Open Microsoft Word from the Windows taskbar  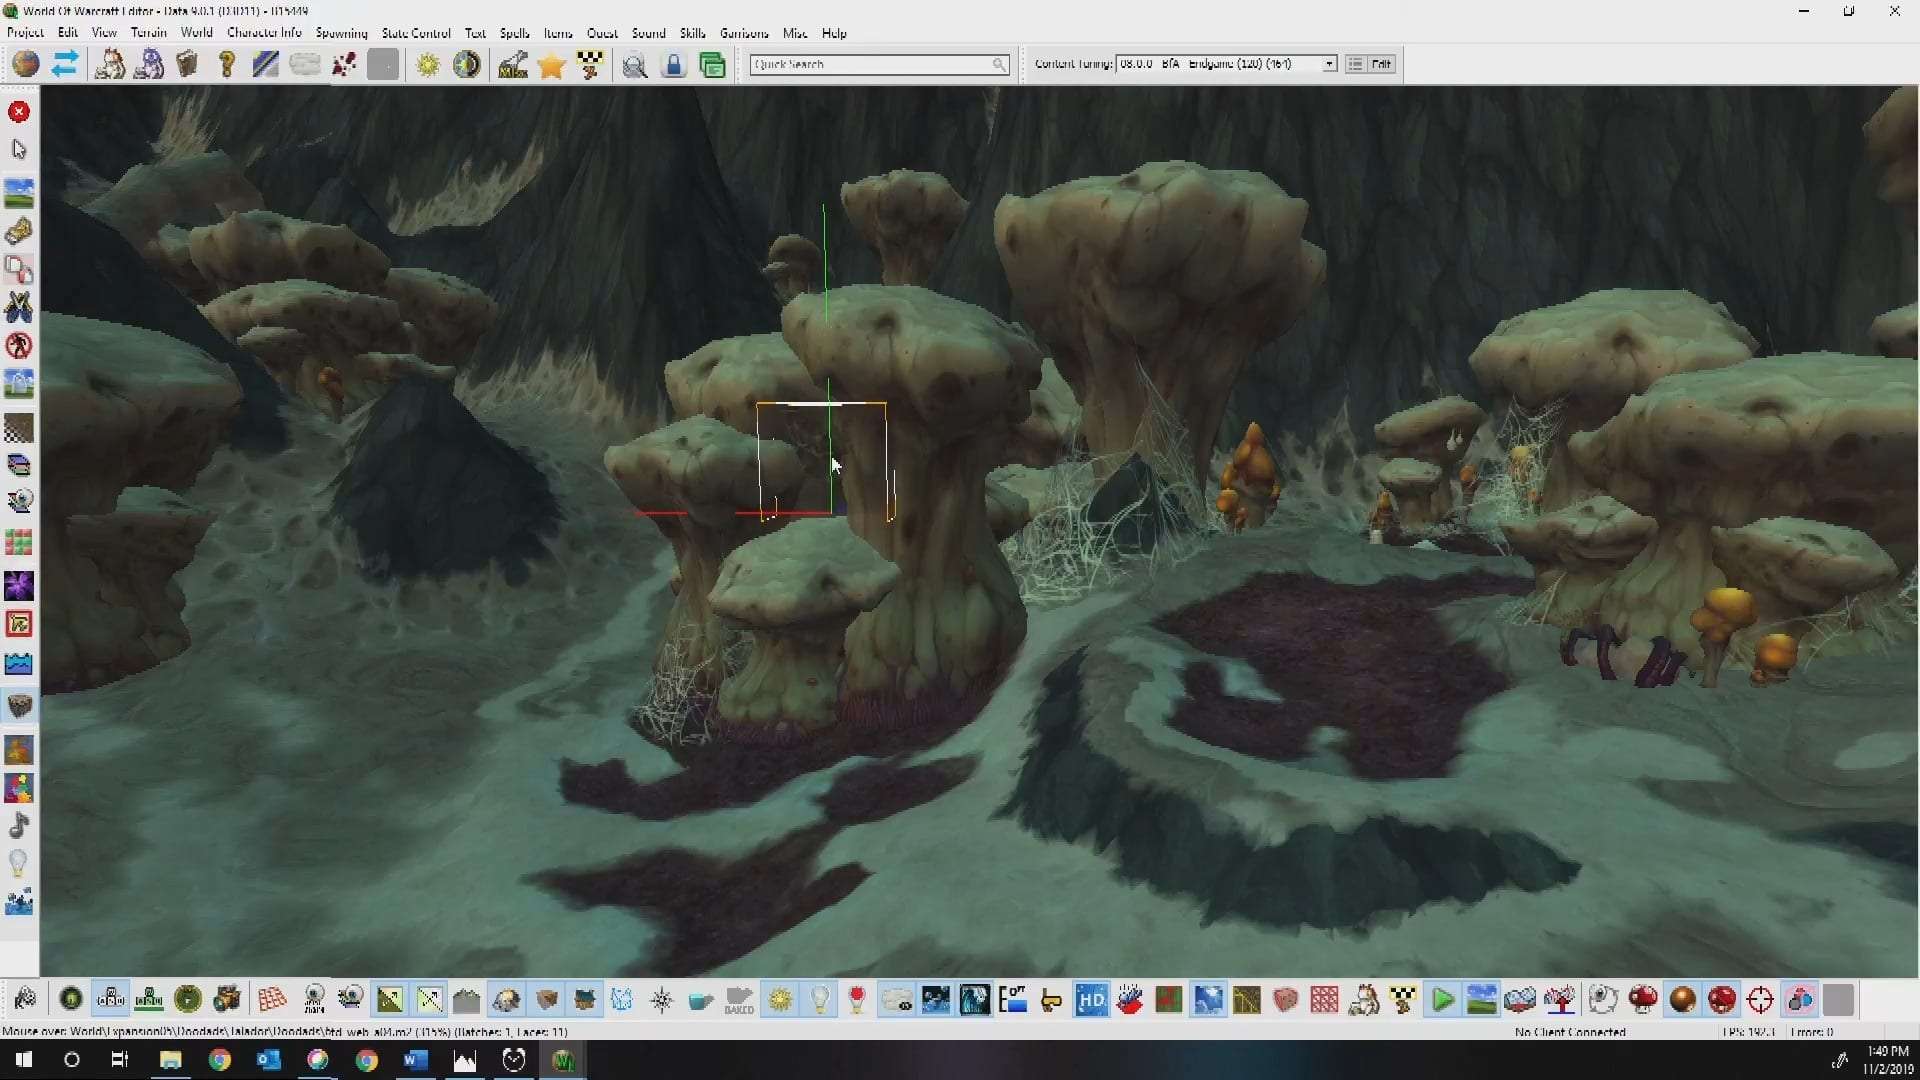pyautogui.click(x=415, y=1060)
